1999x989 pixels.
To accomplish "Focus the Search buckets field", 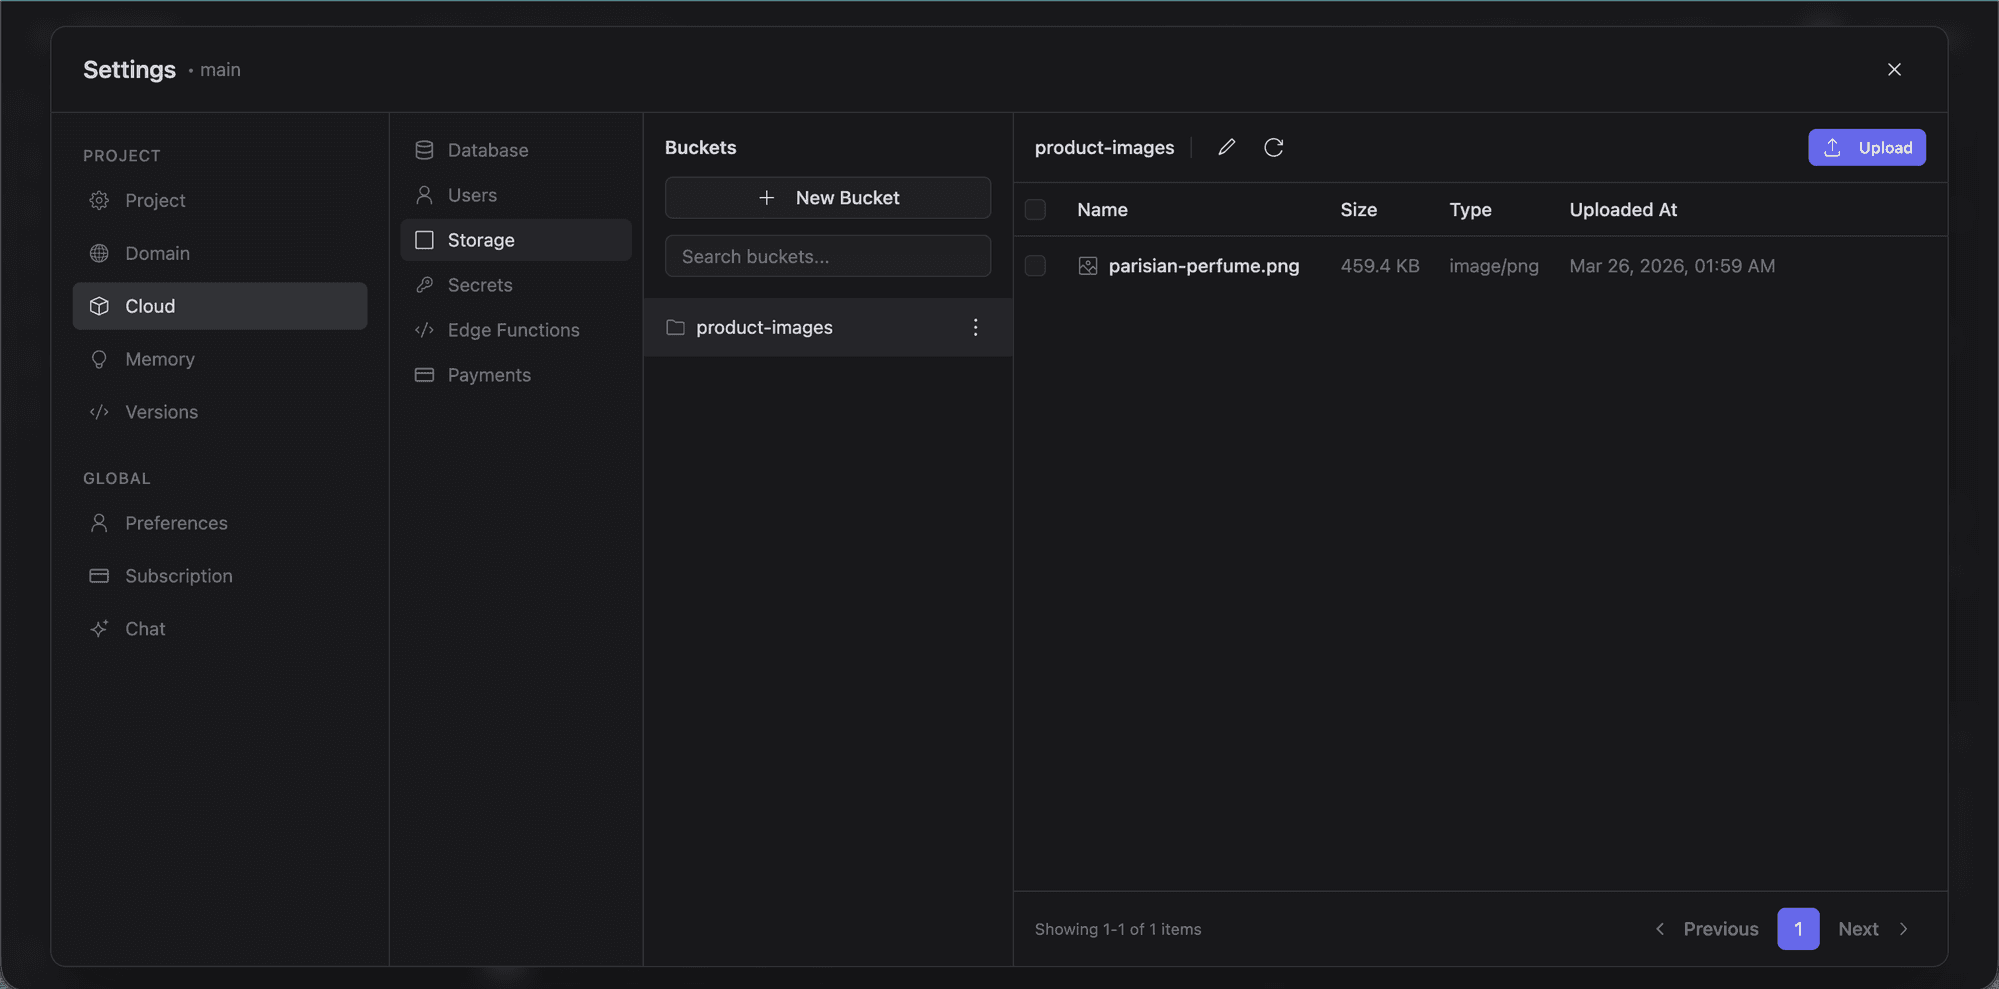I will (x=828, y=256).
